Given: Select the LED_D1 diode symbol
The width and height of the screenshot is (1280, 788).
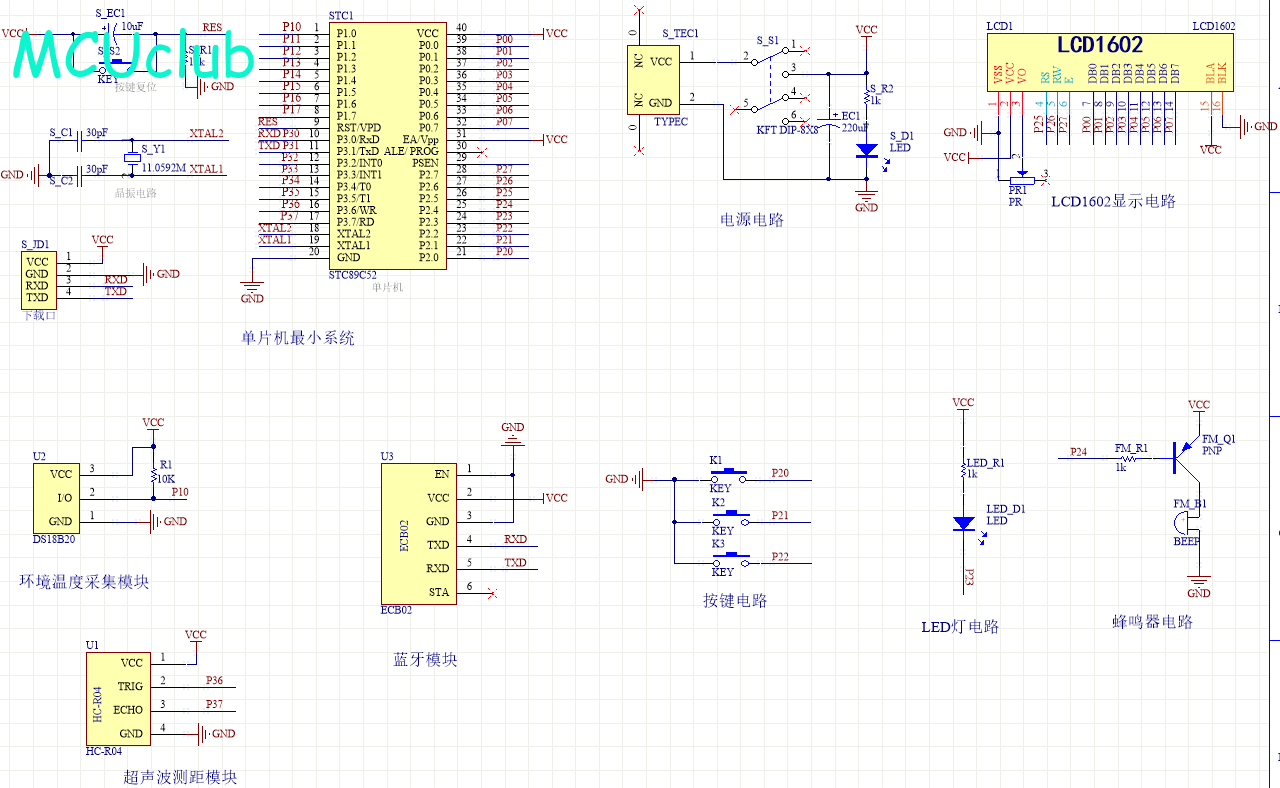Looking at the screenshot, I should [x=964, y=523].
